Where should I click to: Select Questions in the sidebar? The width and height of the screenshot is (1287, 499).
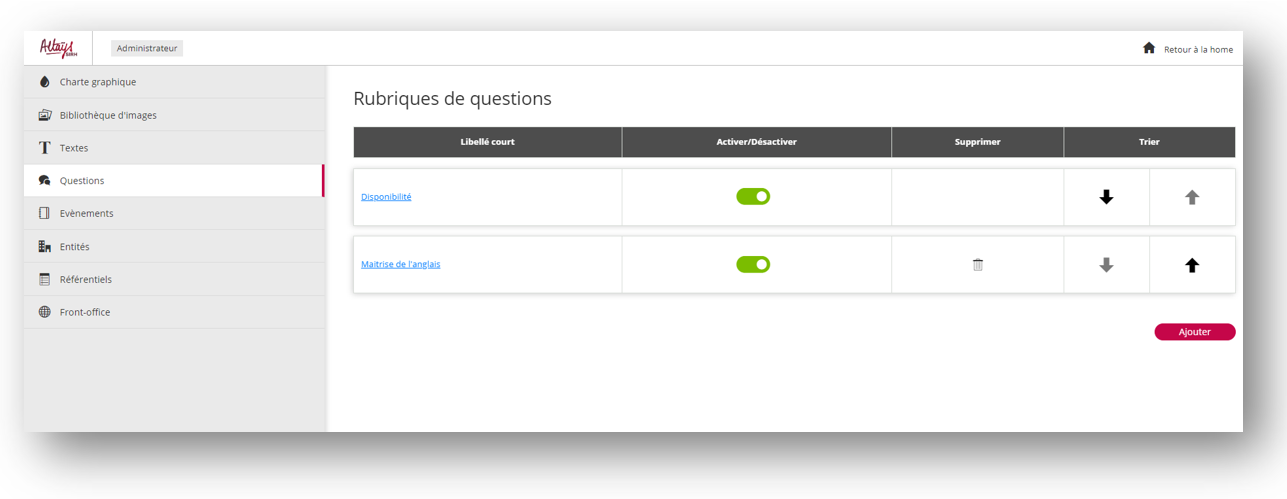coord(82,181)
